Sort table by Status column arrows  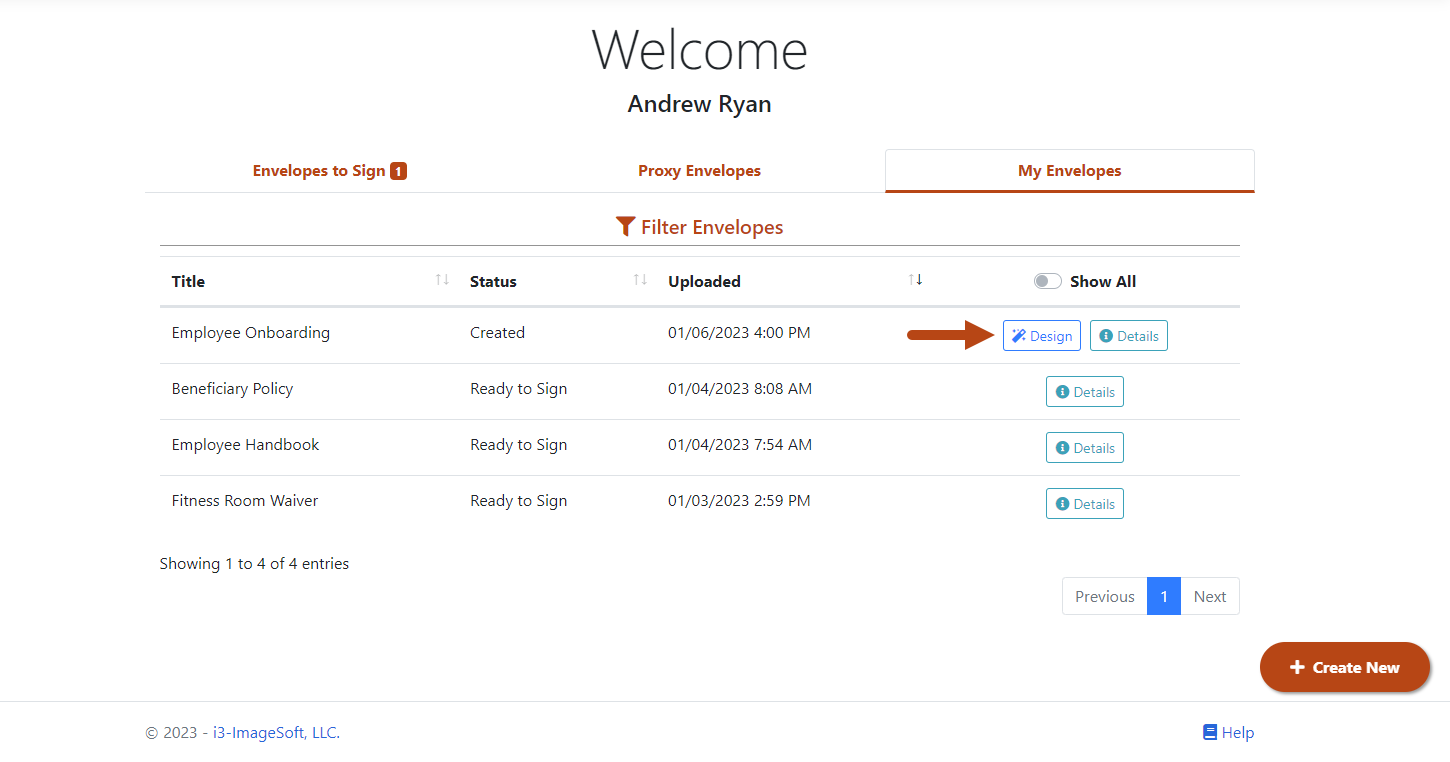pyautogui.click(x=640, y=280)
